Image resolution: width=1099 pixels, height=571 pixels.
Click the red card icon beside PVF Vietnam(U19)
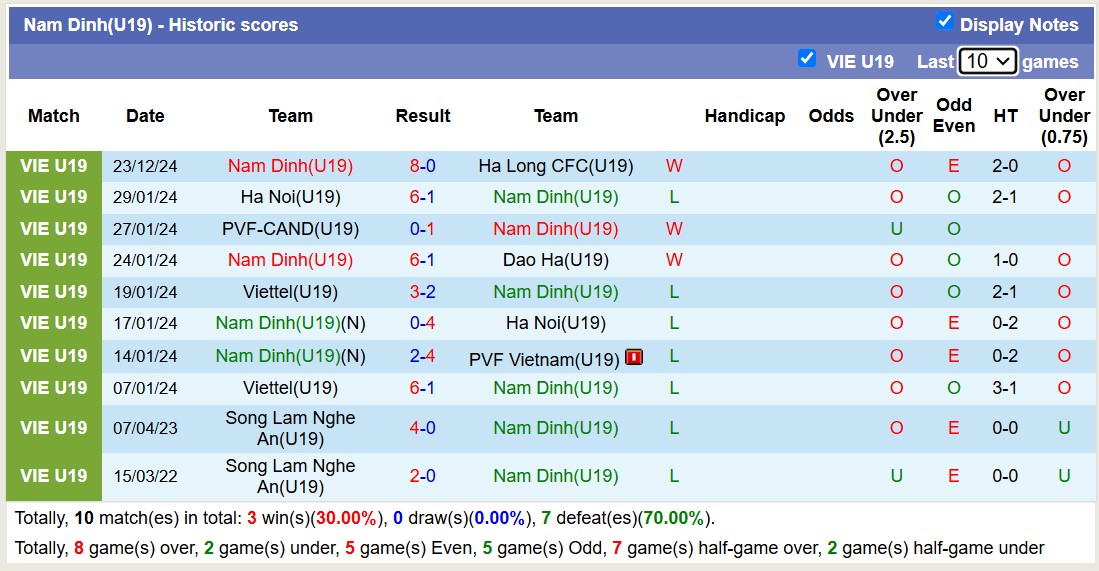click(634, 357)
